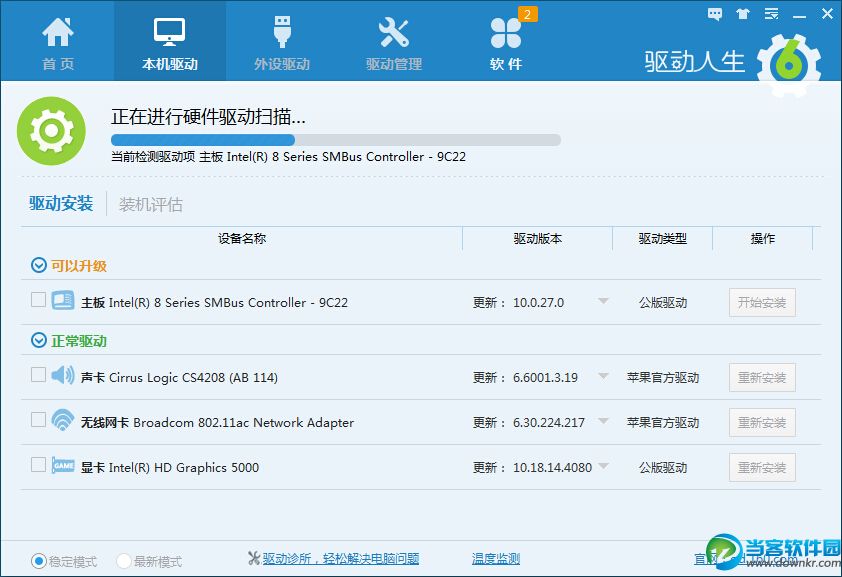
Task: Open the 驱动诊所 troubleshooting link
Action: tap(341, 559)
